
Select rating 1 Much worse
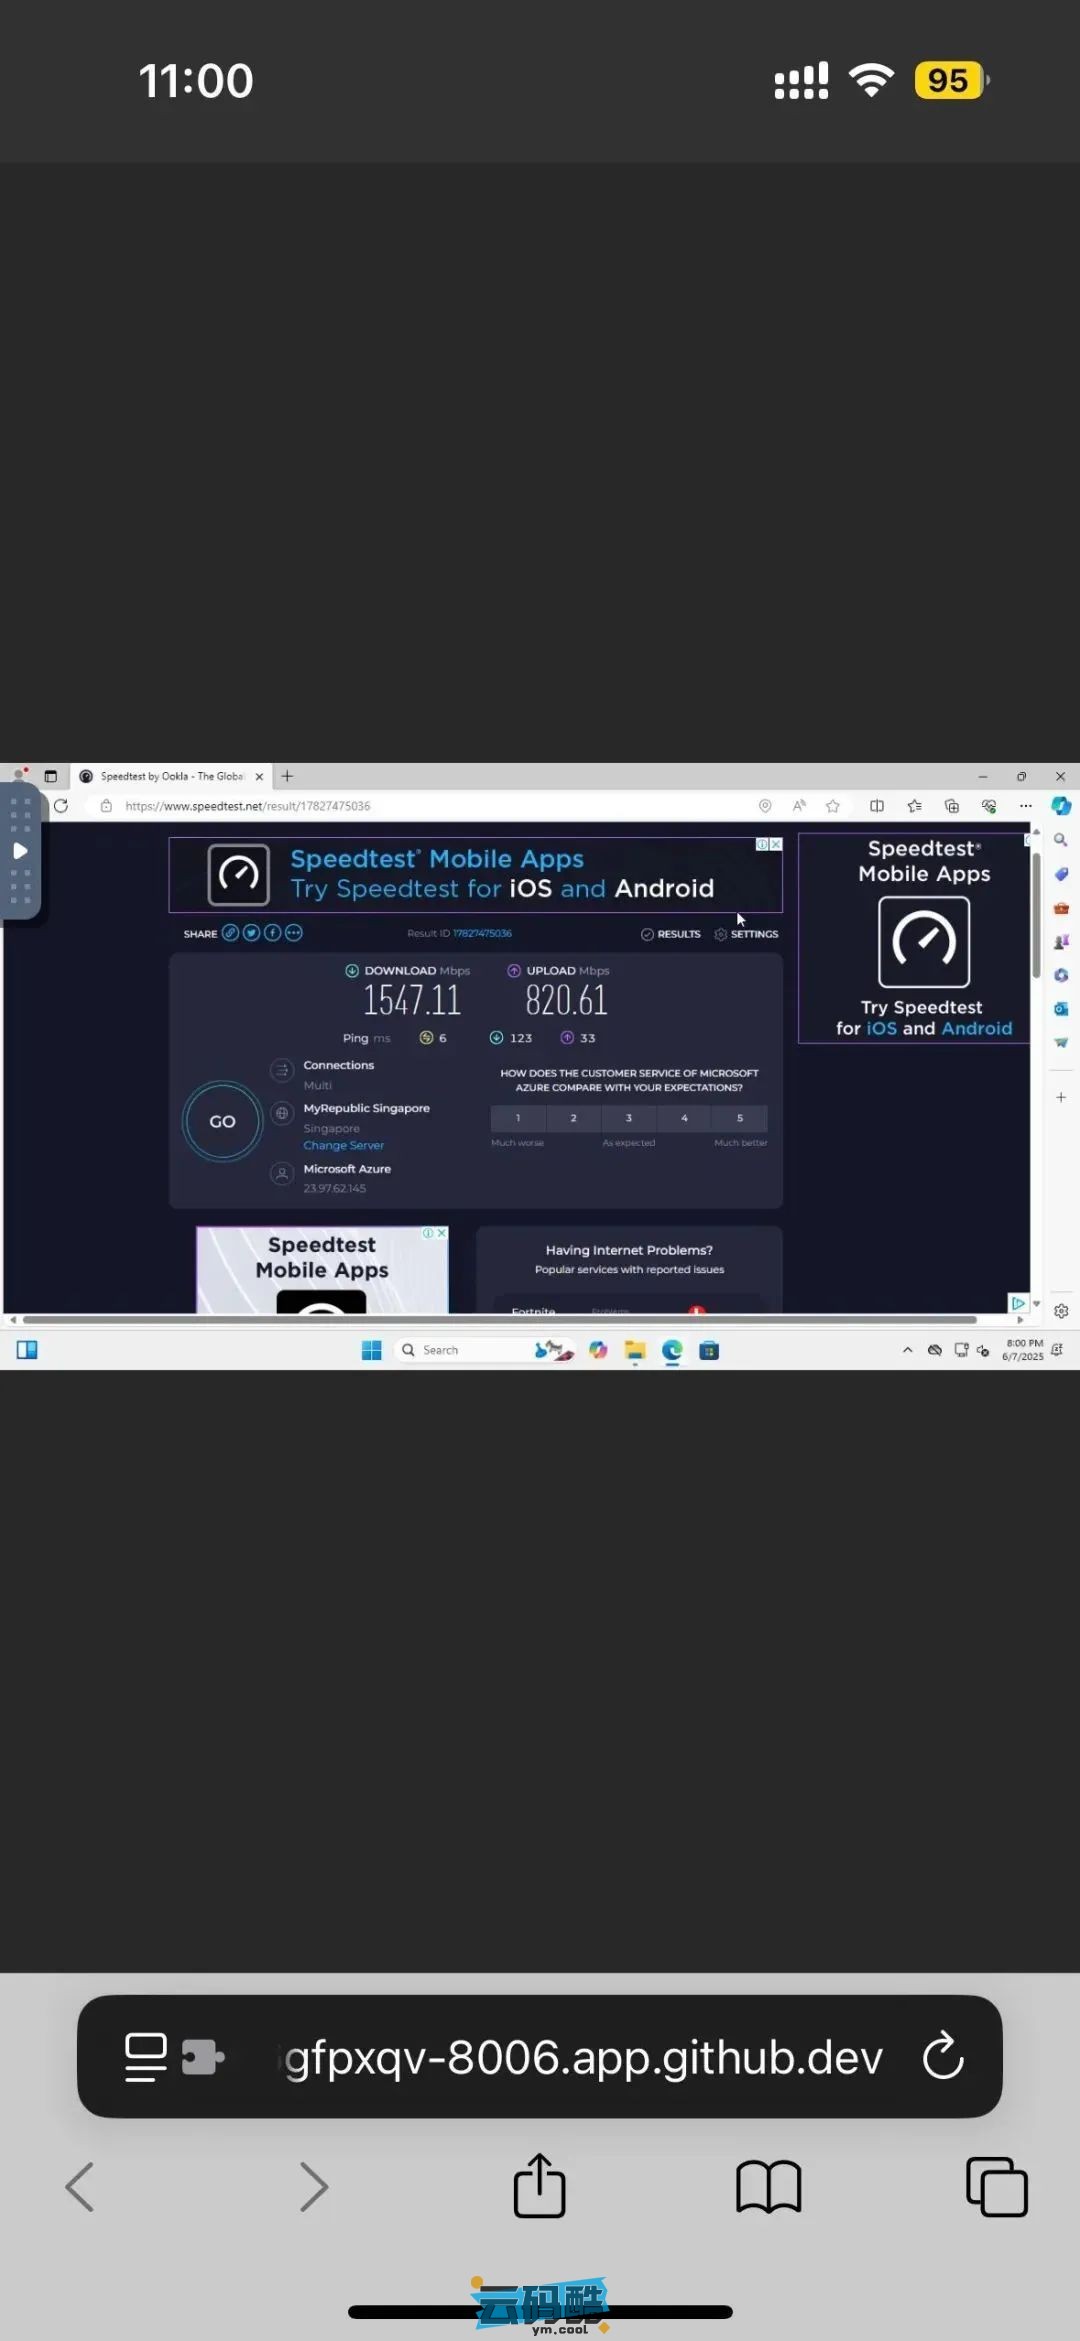point(518,1118)
